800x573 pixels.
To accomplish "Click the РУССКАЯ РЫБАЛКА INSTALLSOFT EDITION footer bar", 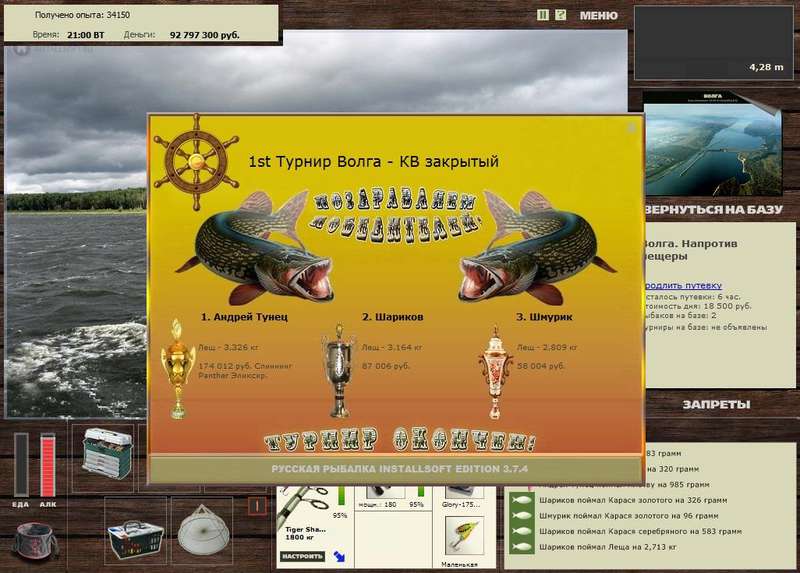I will pyautogui.click(x=395, y=469).
